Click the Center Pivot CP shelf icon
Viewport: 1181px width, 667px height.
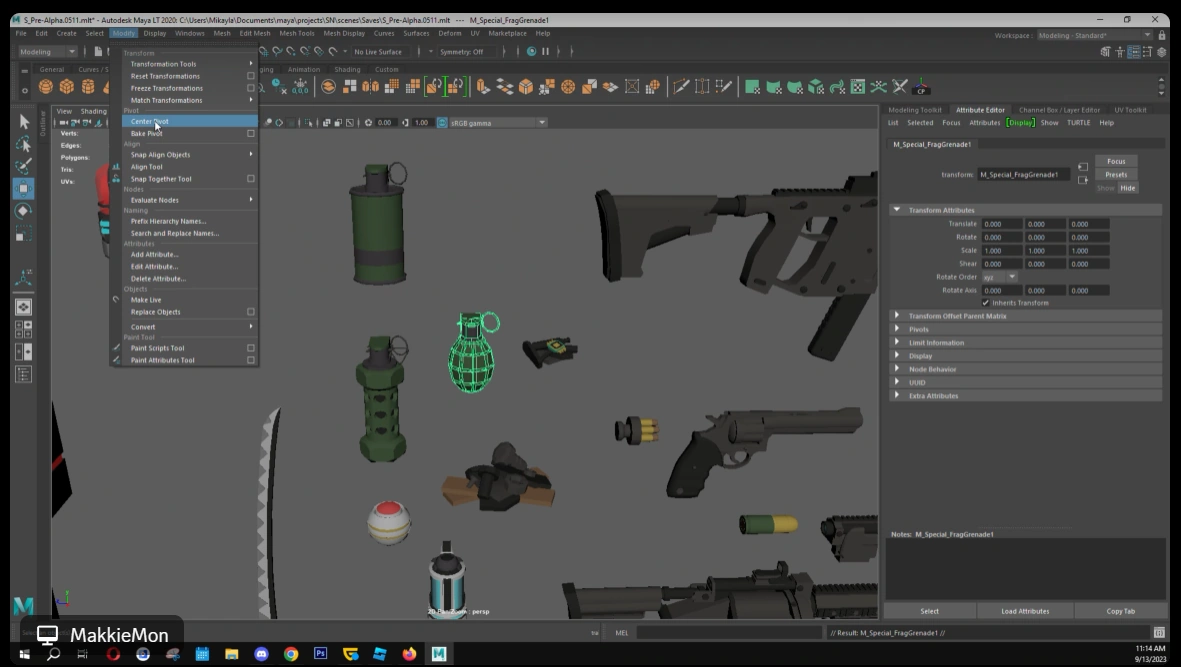pos(921,87)
